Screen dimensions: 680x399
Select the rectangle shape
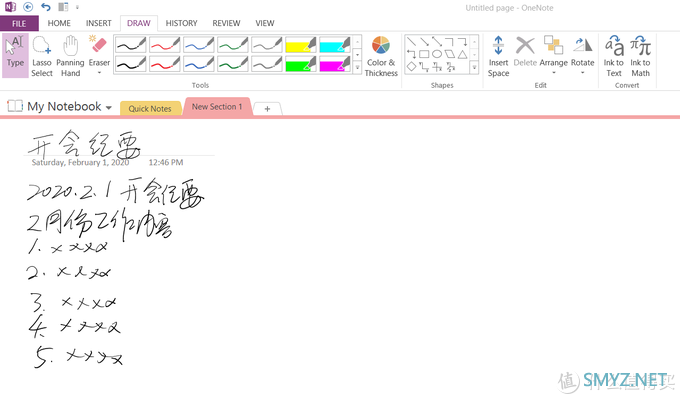pos(424,54)
